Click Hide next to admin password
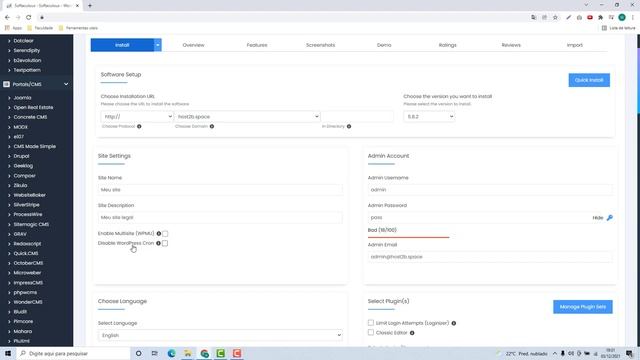Viewport: 640px width, 360px height. click(x=598, y=218)
